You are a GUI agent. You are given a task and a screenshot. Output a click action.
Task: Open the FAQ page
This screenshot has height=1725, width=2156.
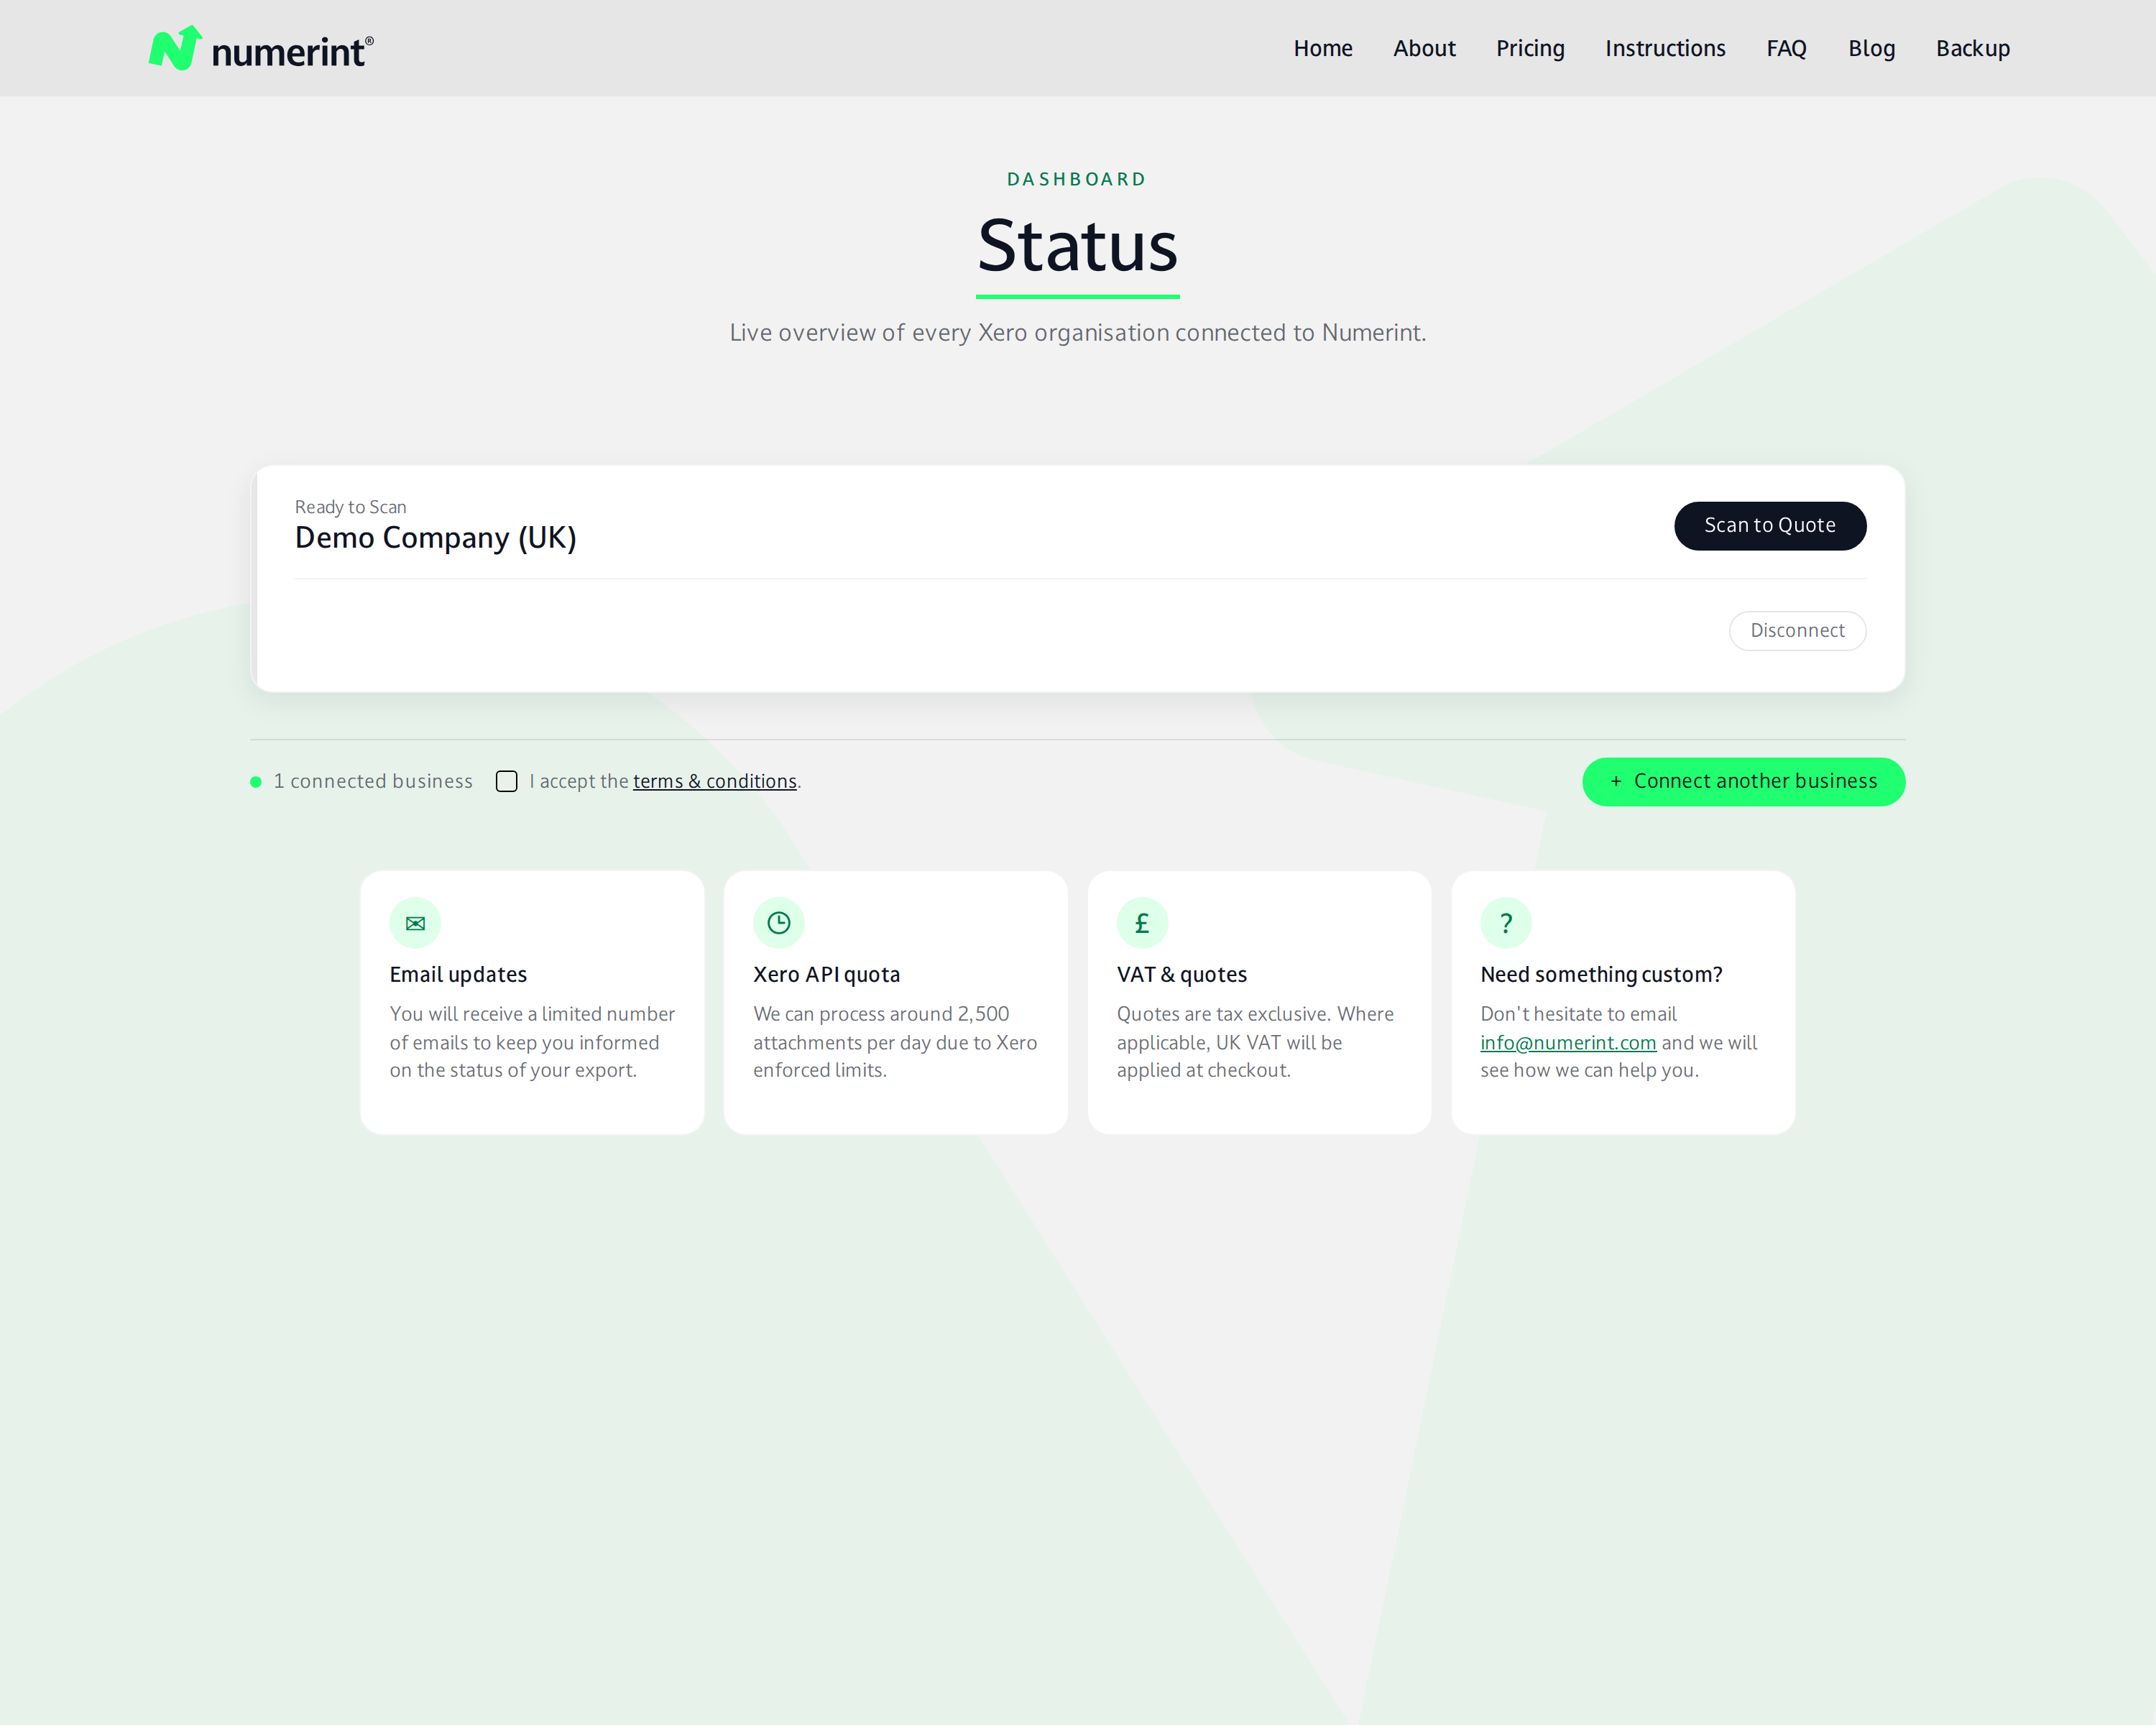[x=1786, y=48]
